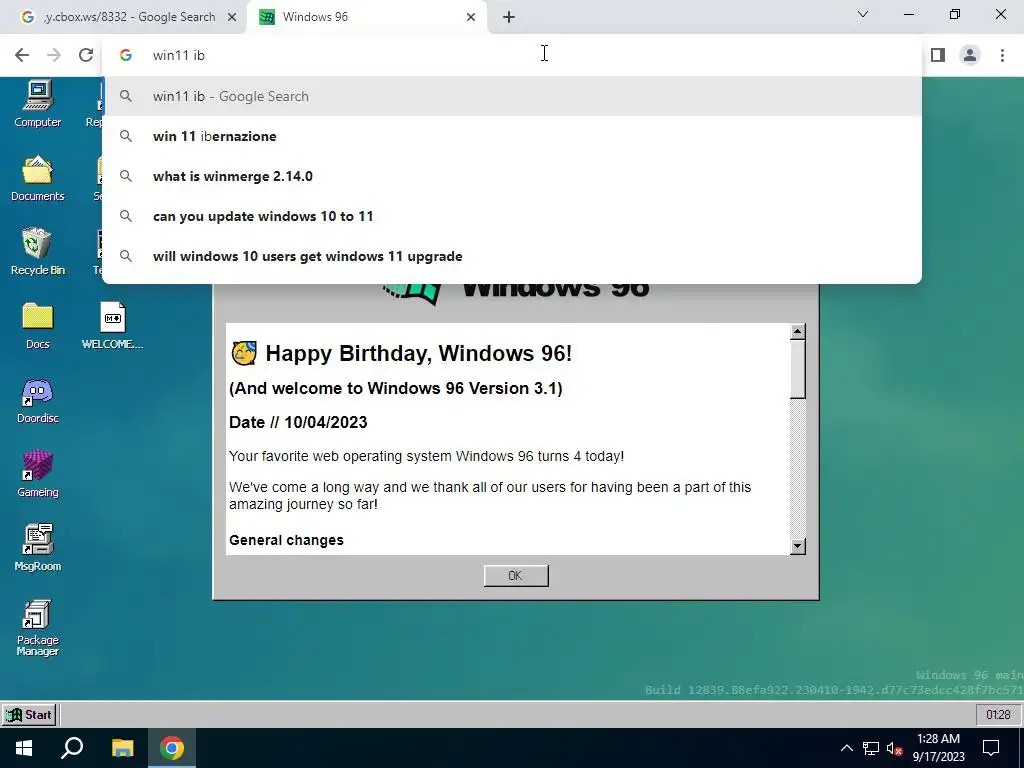This screenshot has height=768, width=1024.
Task: Open the Chrome three-dot menu
Action: tap(1002, 55)
